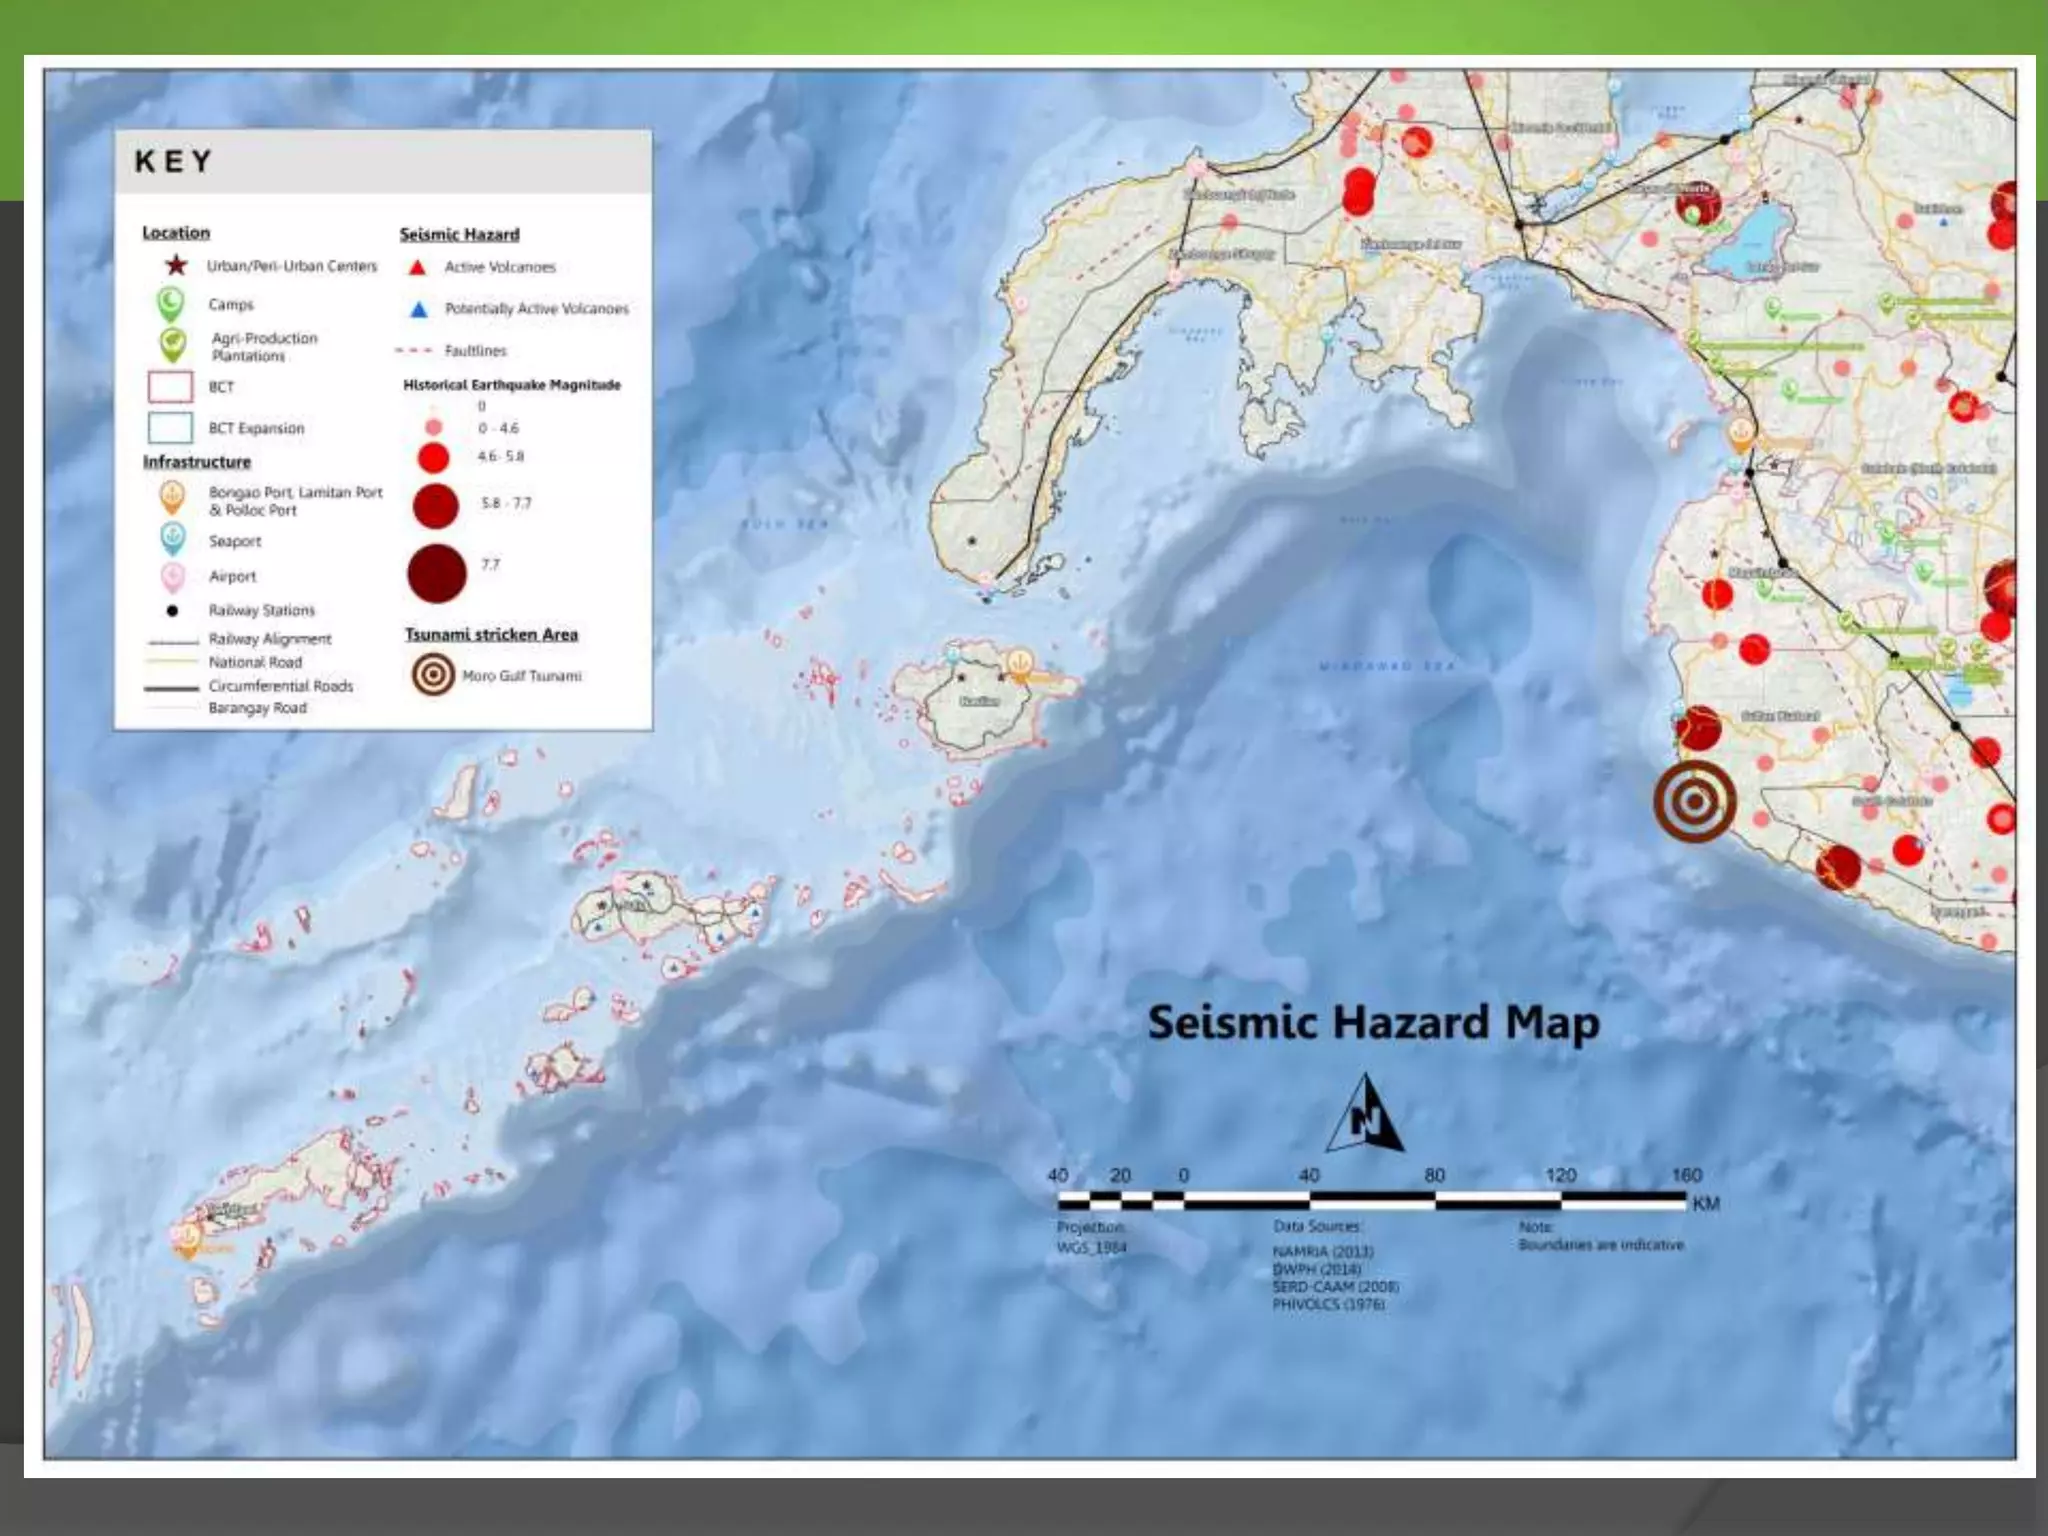Click the north arrow compass symbol
Screen dimensions: 2048x1536
[x=1365, y=1115]
